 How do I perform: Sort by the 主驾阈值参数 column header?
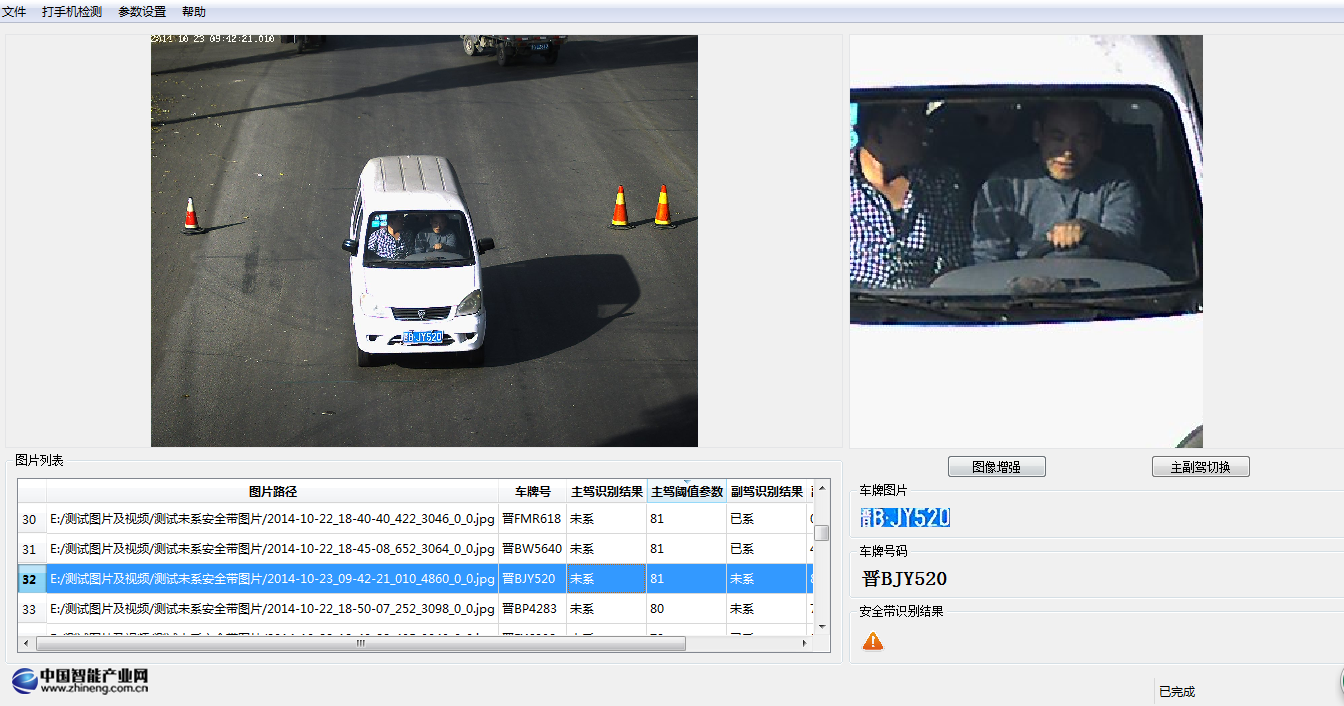tap(686, 491)
